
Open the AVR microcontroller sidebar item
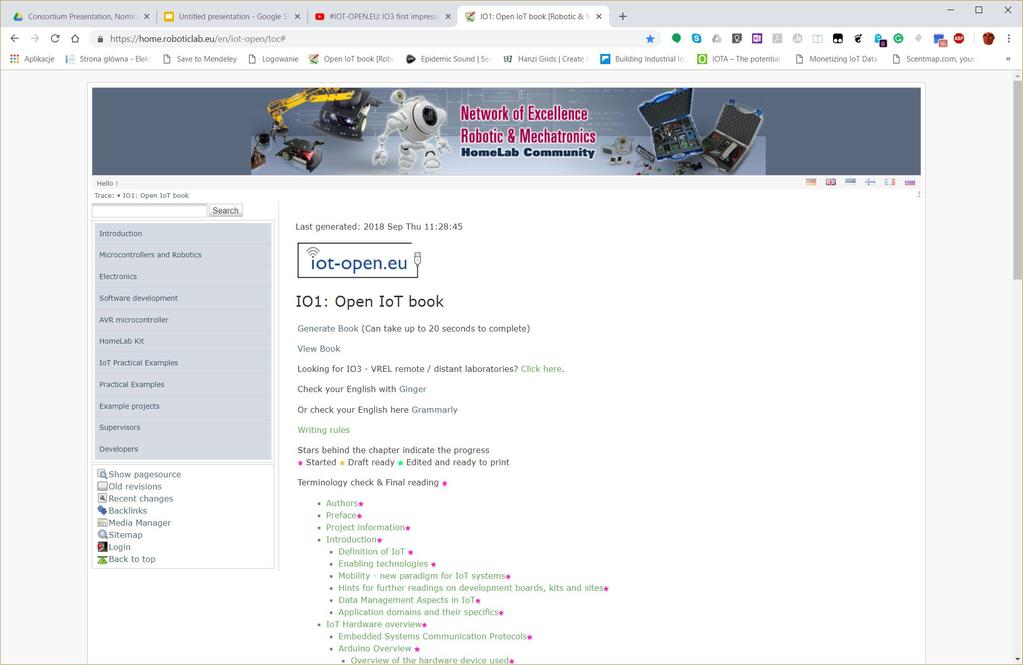[x=183, y=320]
